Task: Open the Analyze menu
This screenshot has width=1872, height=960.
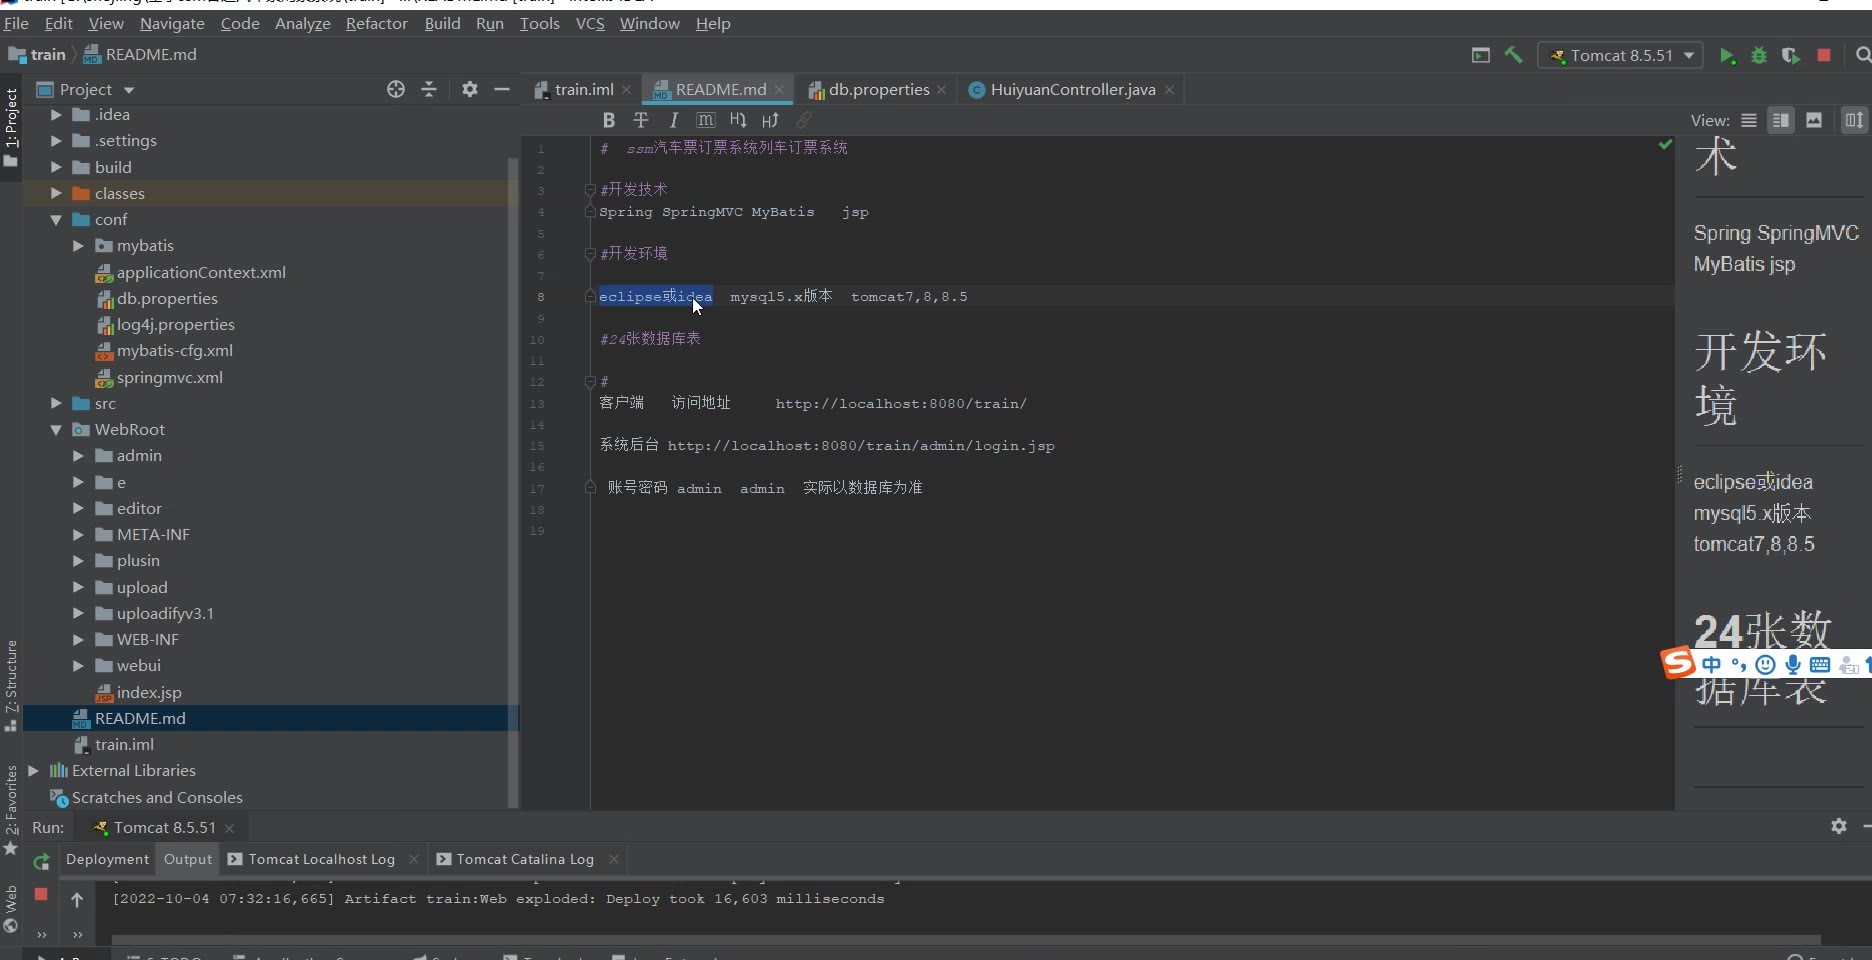Action: (x=303, y=23)
